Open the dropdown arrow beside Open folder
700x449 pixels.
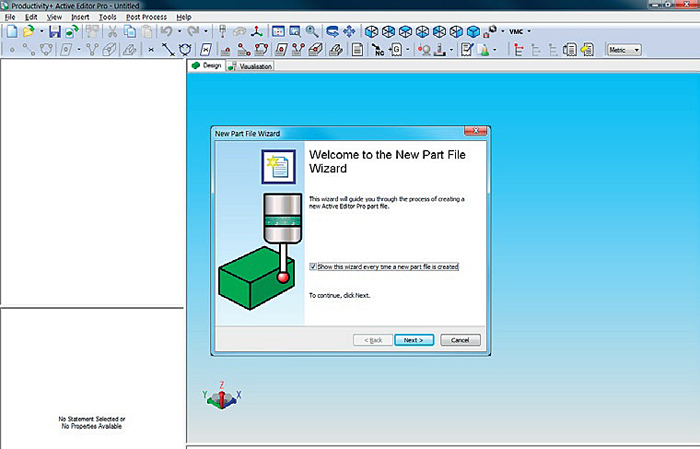click(42, 31)
